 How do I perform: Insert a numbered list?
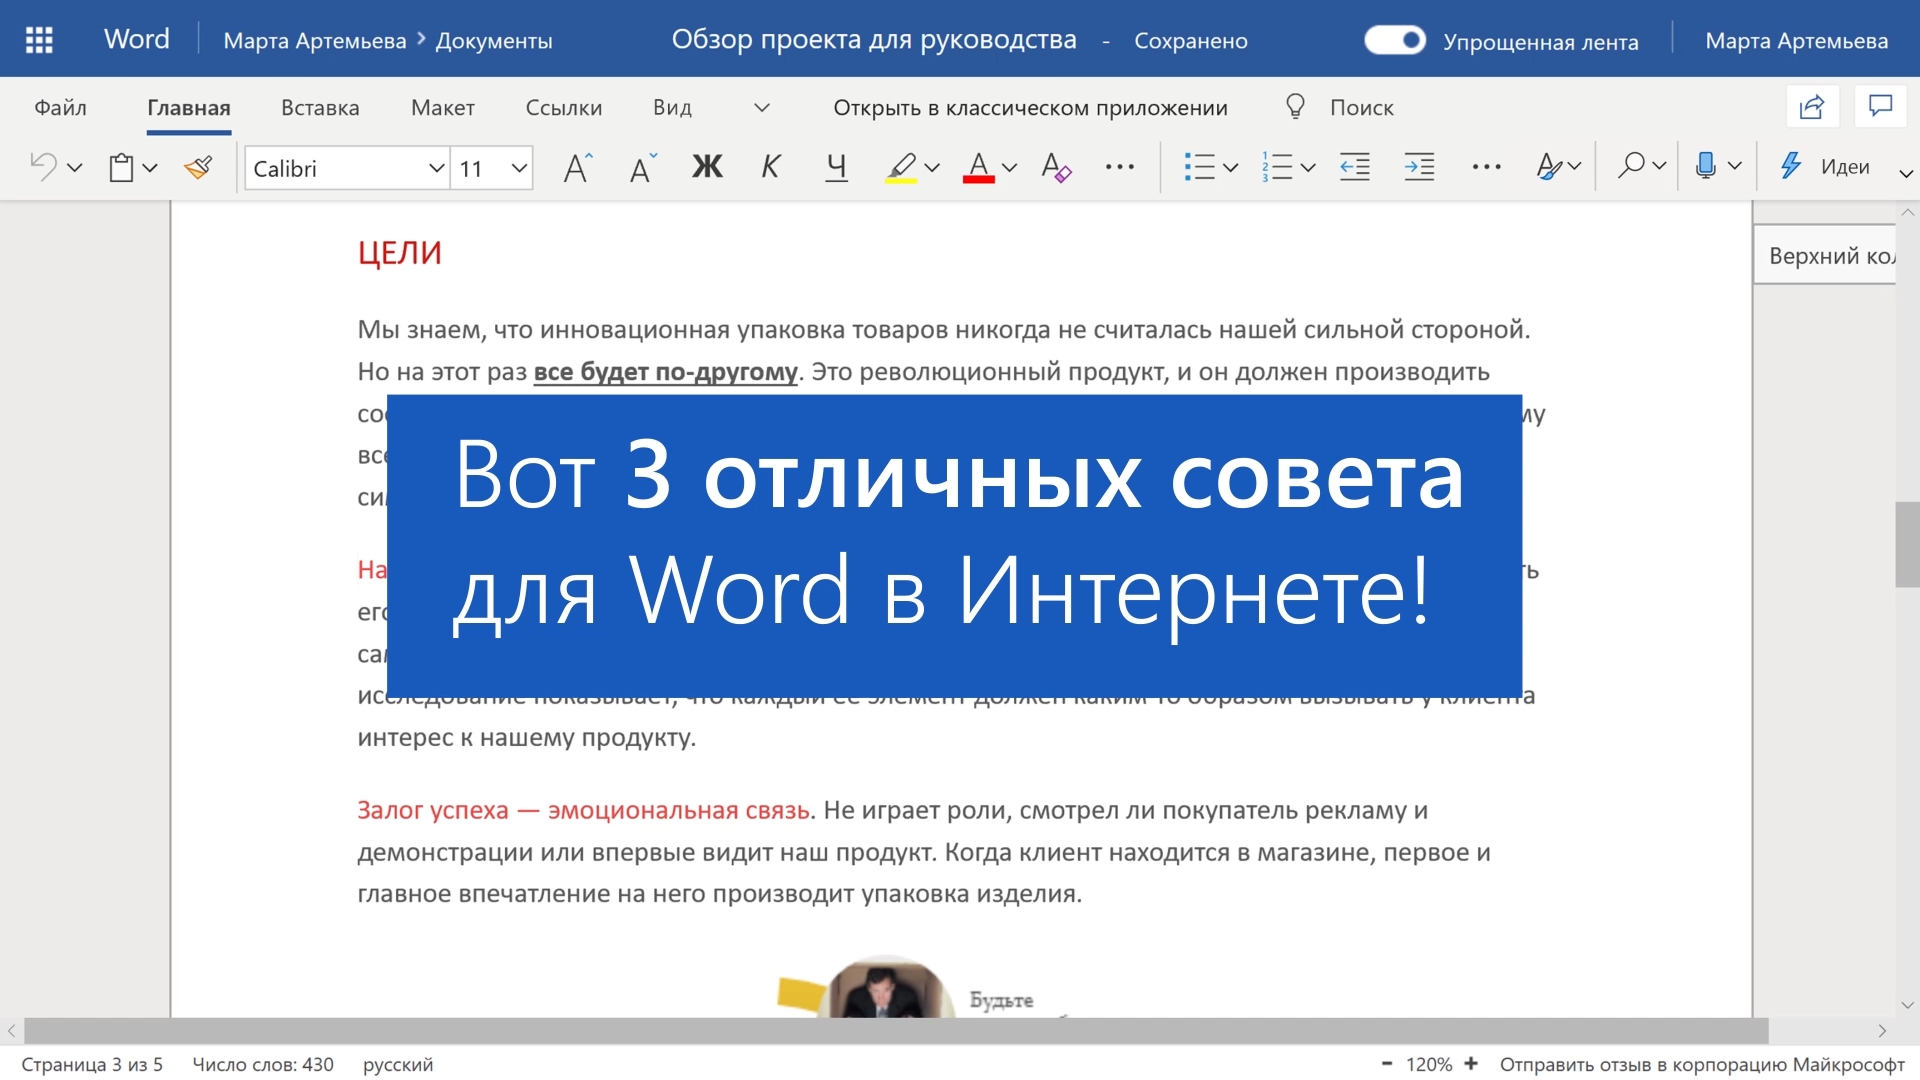point(1277,167)
